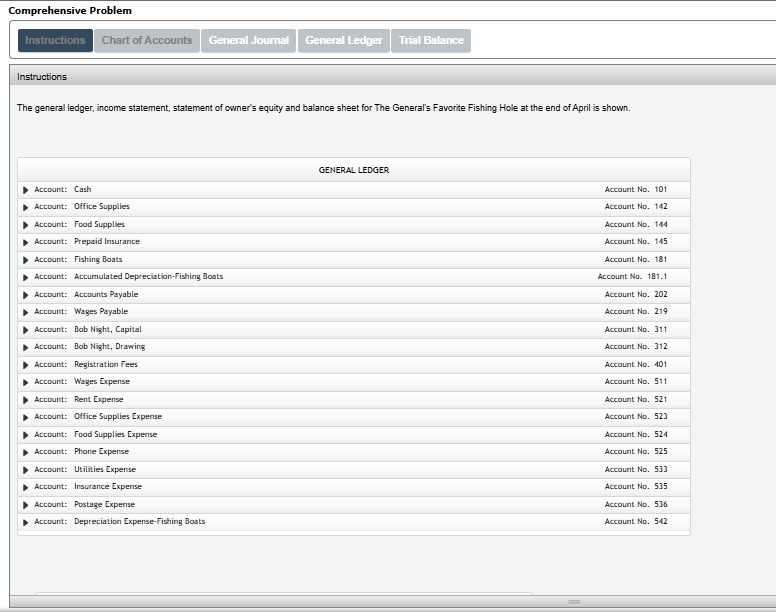
Task: Expand the Wages Expense account triangle
Action: [26, 382]
